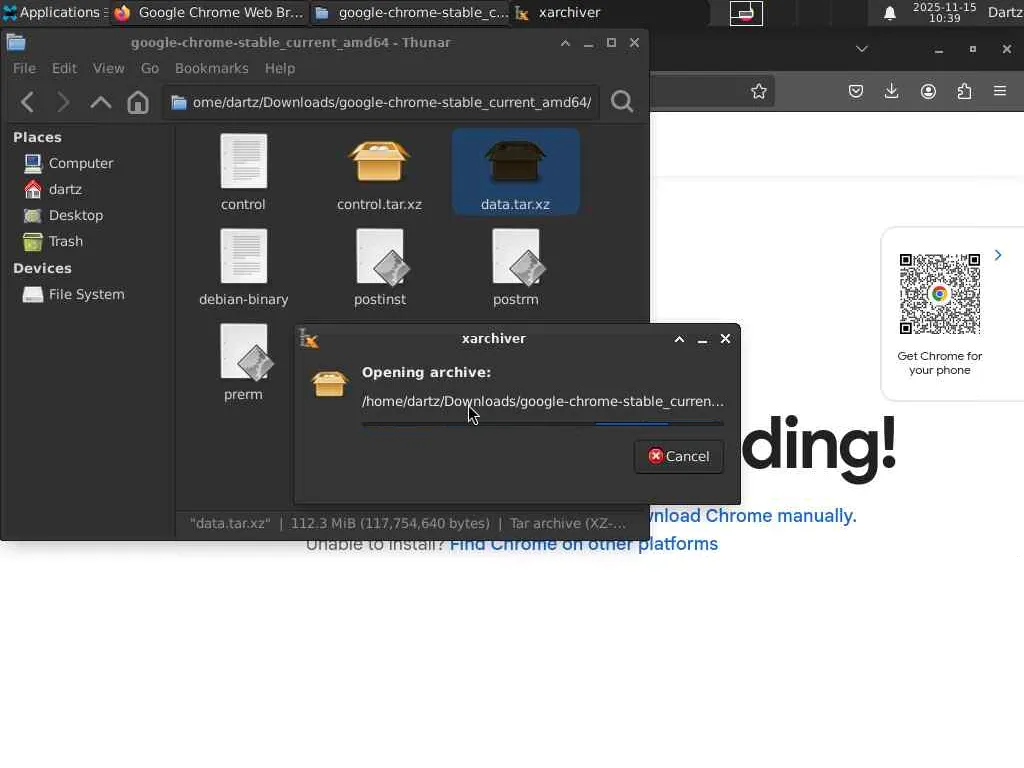
Task: Go forward in Thunar navigation
Action: (63, 103)
